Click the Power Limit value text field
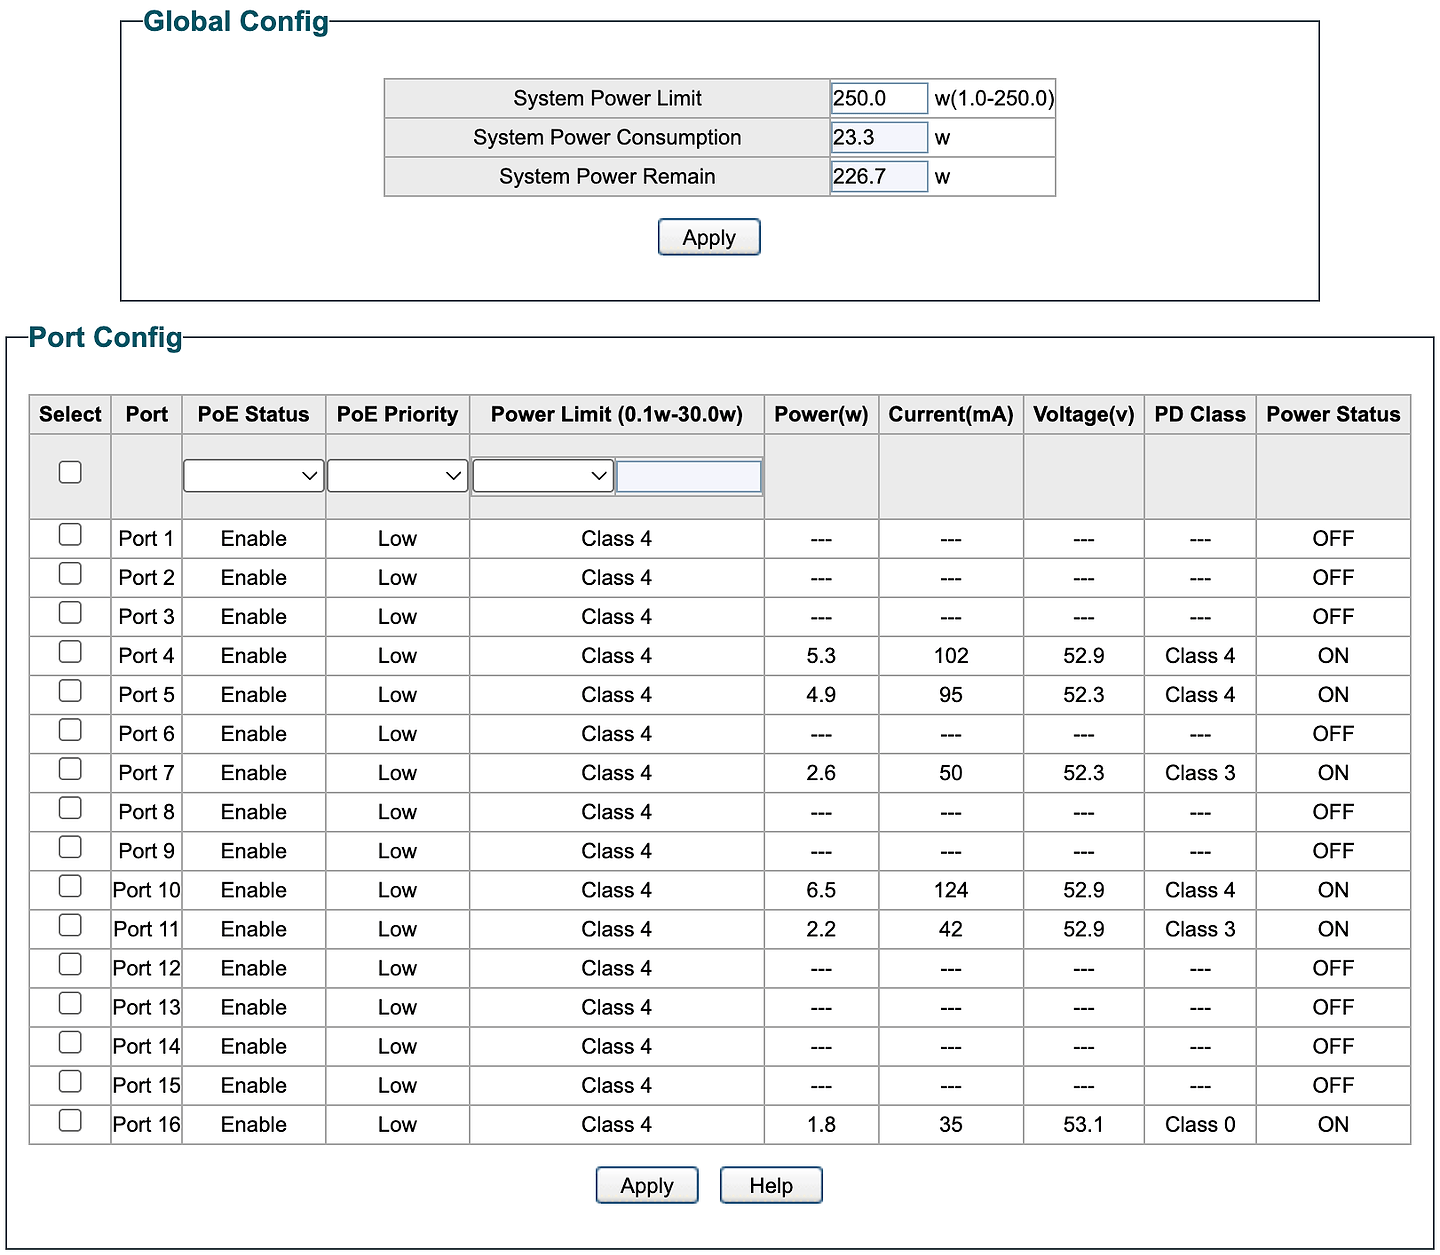The width and height of the screenshot is (1440, 1255). (x=689, y=476)
